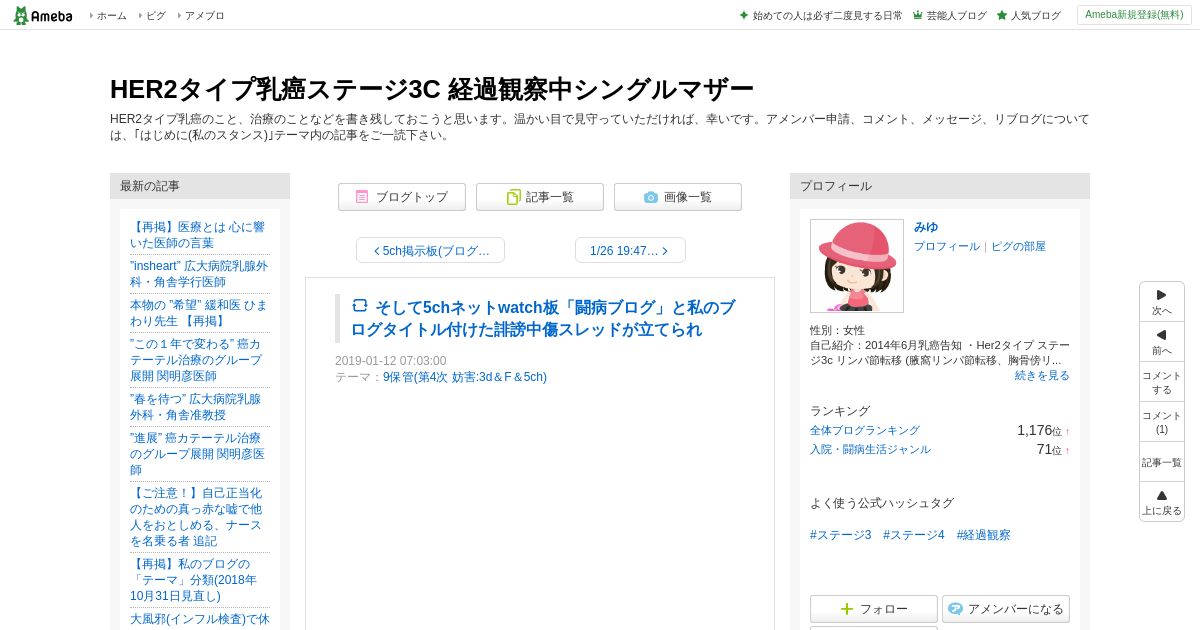Open "春を待つ" 広大病院乳腺外科・角舎准教授
This screenshot has height=630, width=1200.
(195, 407)
